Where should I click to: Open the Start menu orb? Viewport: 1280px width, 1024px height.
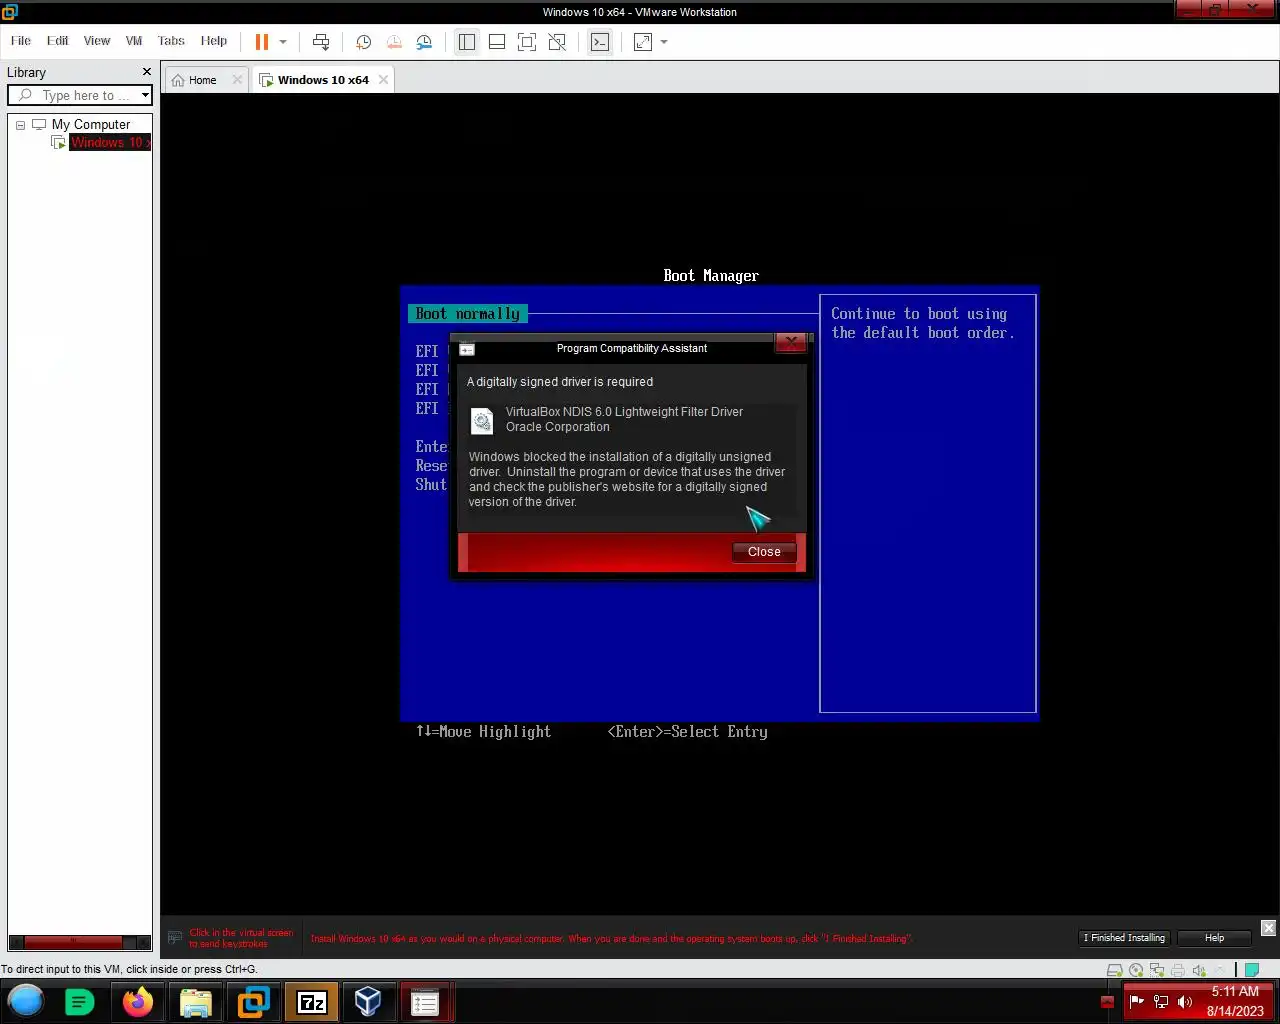pos(26,1001)
